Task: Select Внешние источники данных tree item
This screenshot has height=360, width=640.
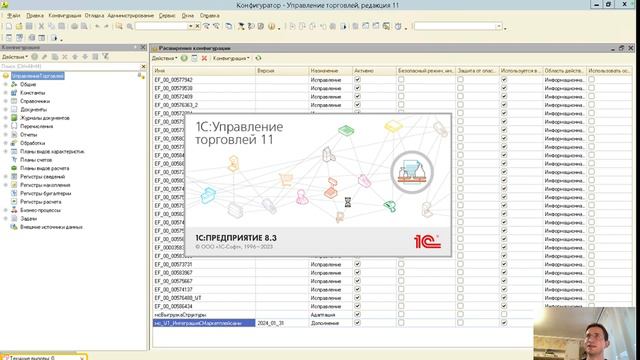Action: click(51, 227)
